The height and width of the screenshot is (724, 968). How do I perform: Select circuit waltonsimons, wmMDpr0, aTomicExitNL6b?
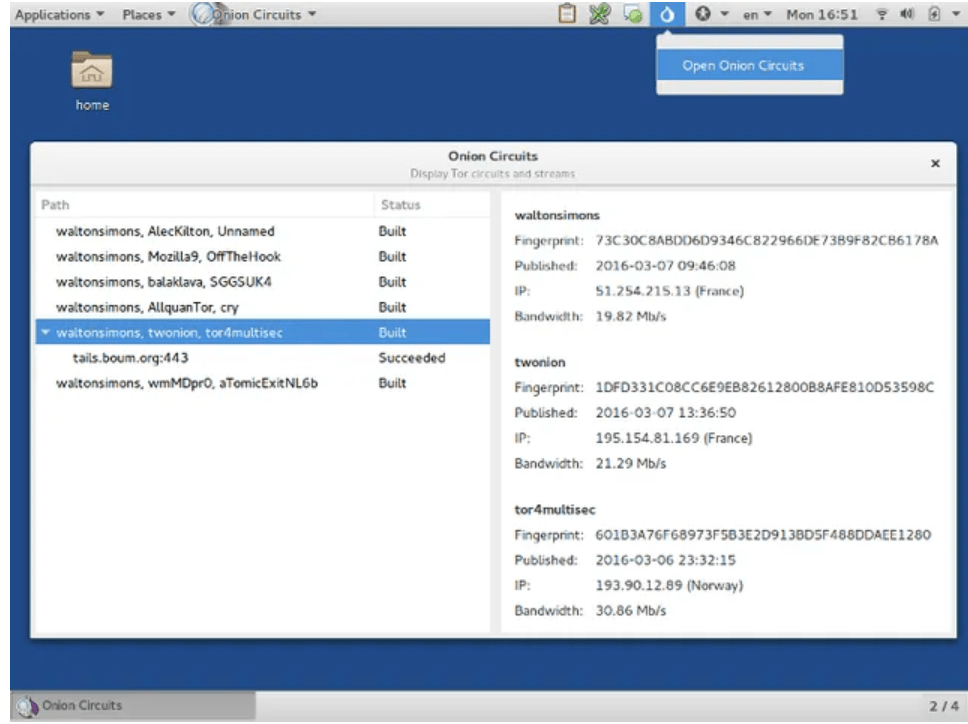[x=262, y=383]
